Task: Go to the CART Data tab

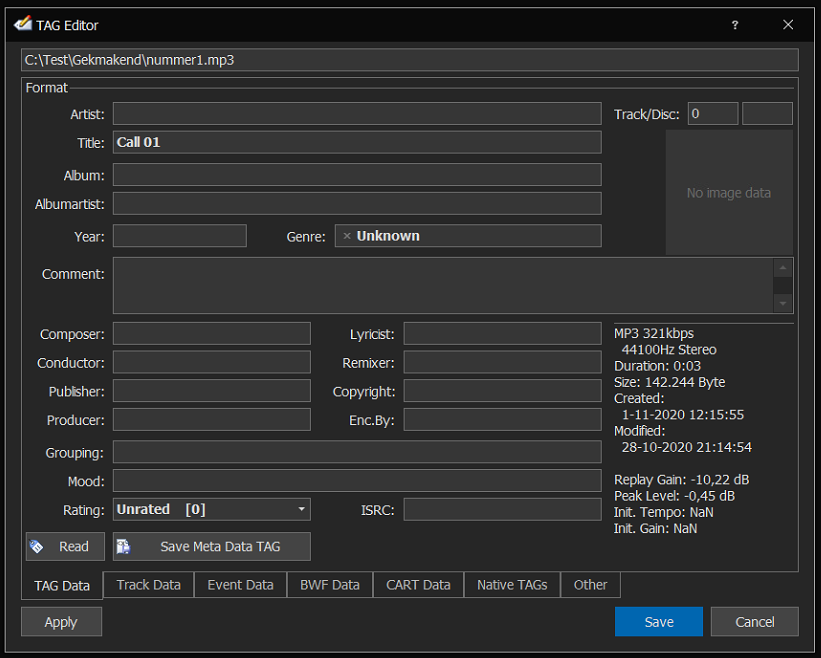Action: (418, 585)
